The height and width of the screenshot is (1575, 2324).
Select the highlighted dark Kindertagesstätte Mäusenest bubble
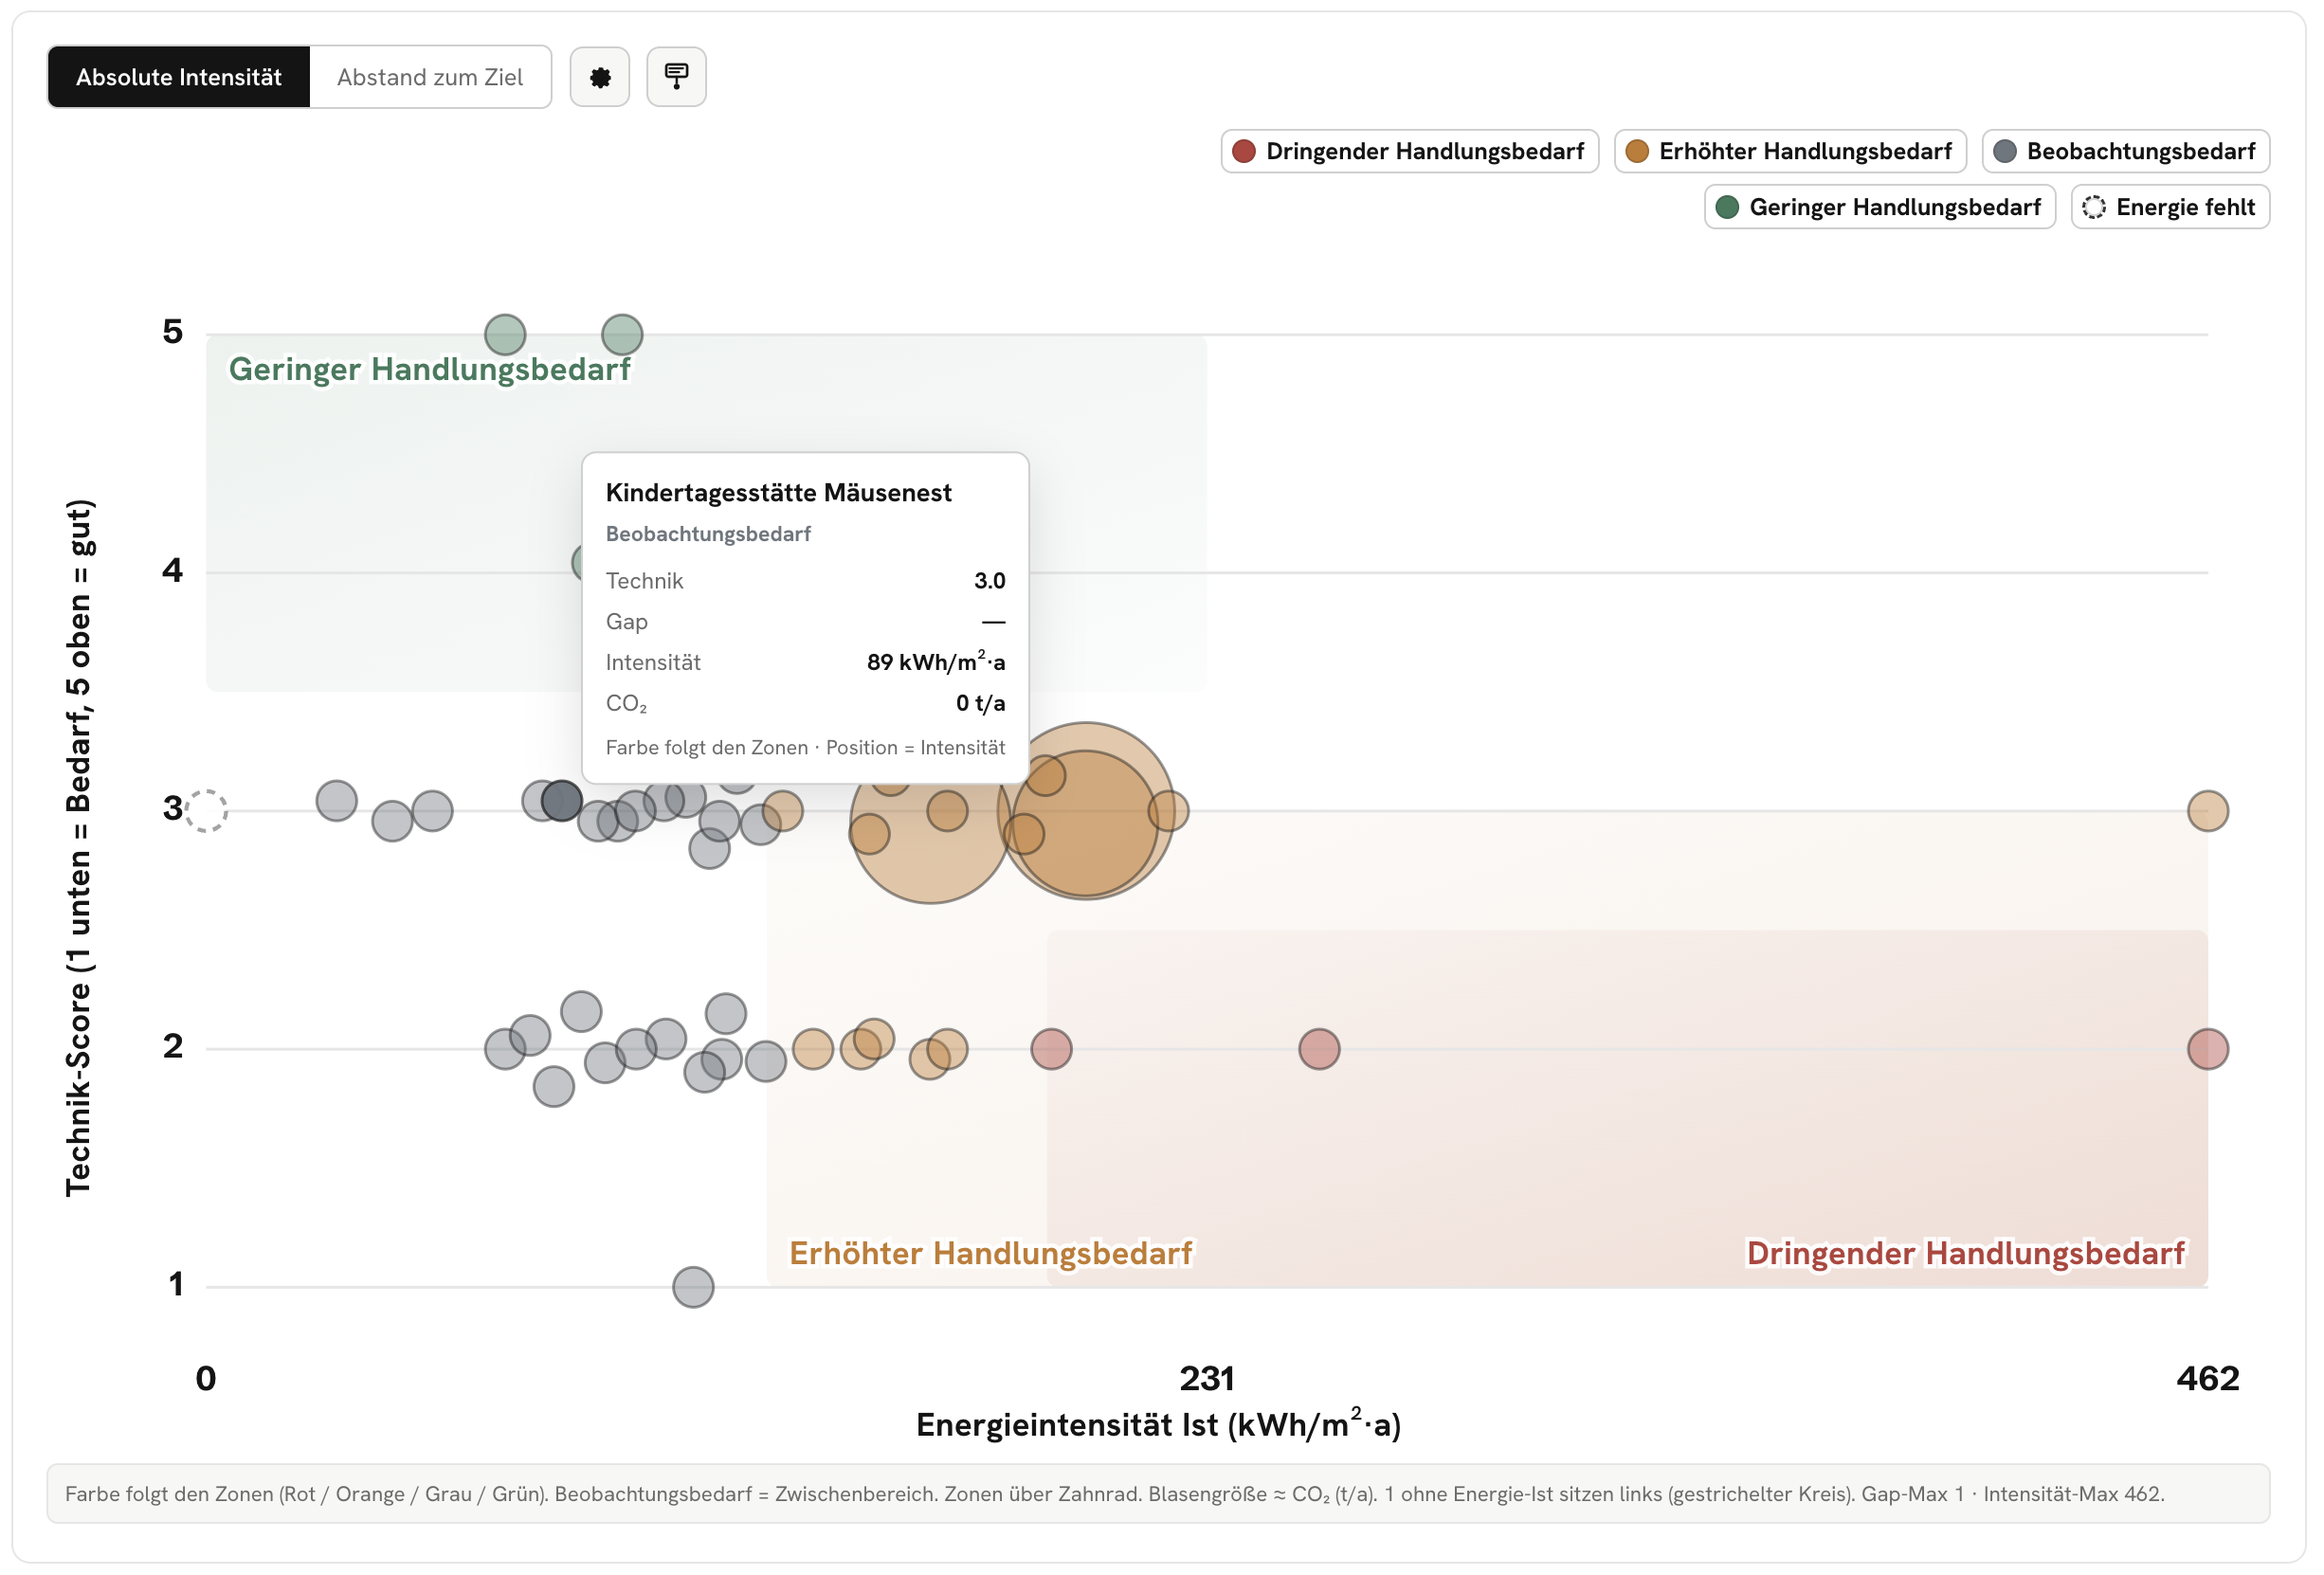click(561, 801)
